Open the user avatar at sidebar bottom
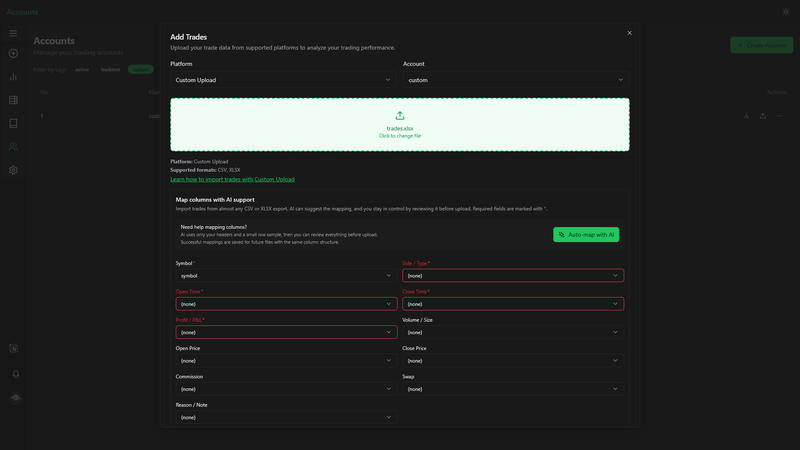Screen dimensions: 800x450 [16, 397]
